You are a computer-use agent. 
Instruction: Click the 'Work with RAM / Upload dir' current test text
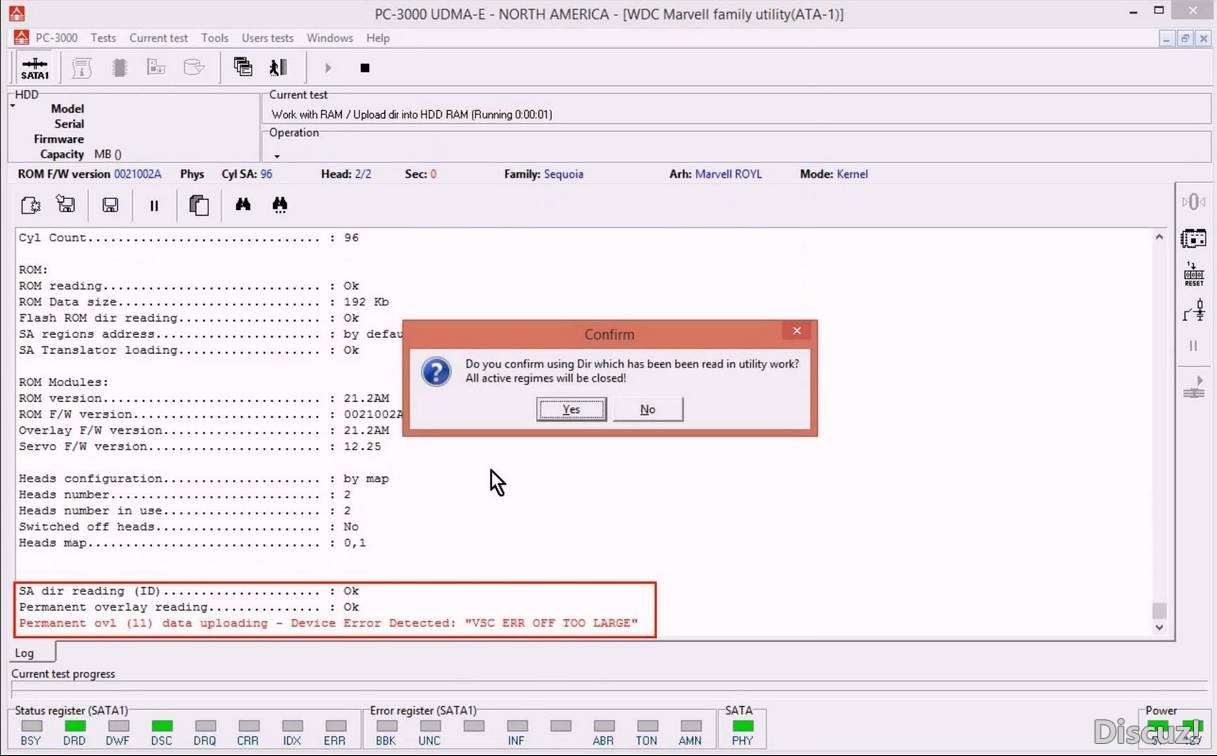(412, 114)
